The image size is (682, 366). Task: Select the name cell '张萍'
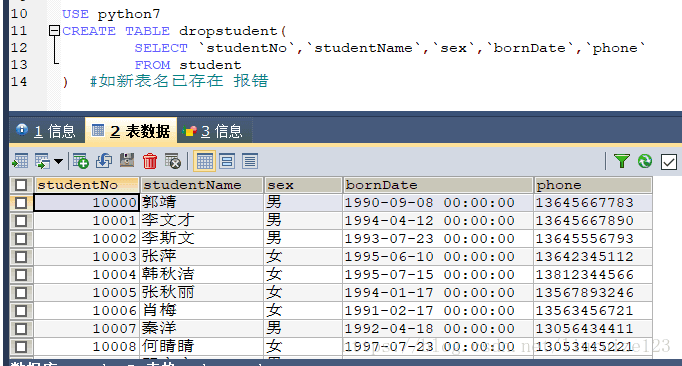(202, 257)
